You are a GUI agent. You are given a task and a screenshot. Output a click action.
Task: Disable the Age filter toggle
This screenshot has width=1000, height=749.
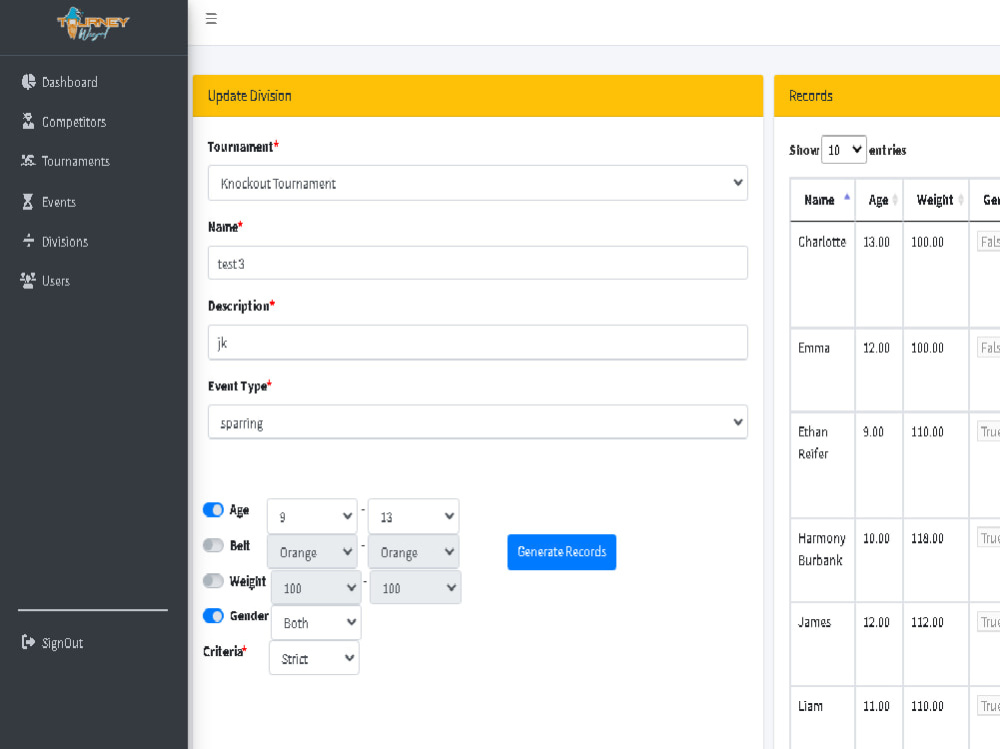[213, 510]
